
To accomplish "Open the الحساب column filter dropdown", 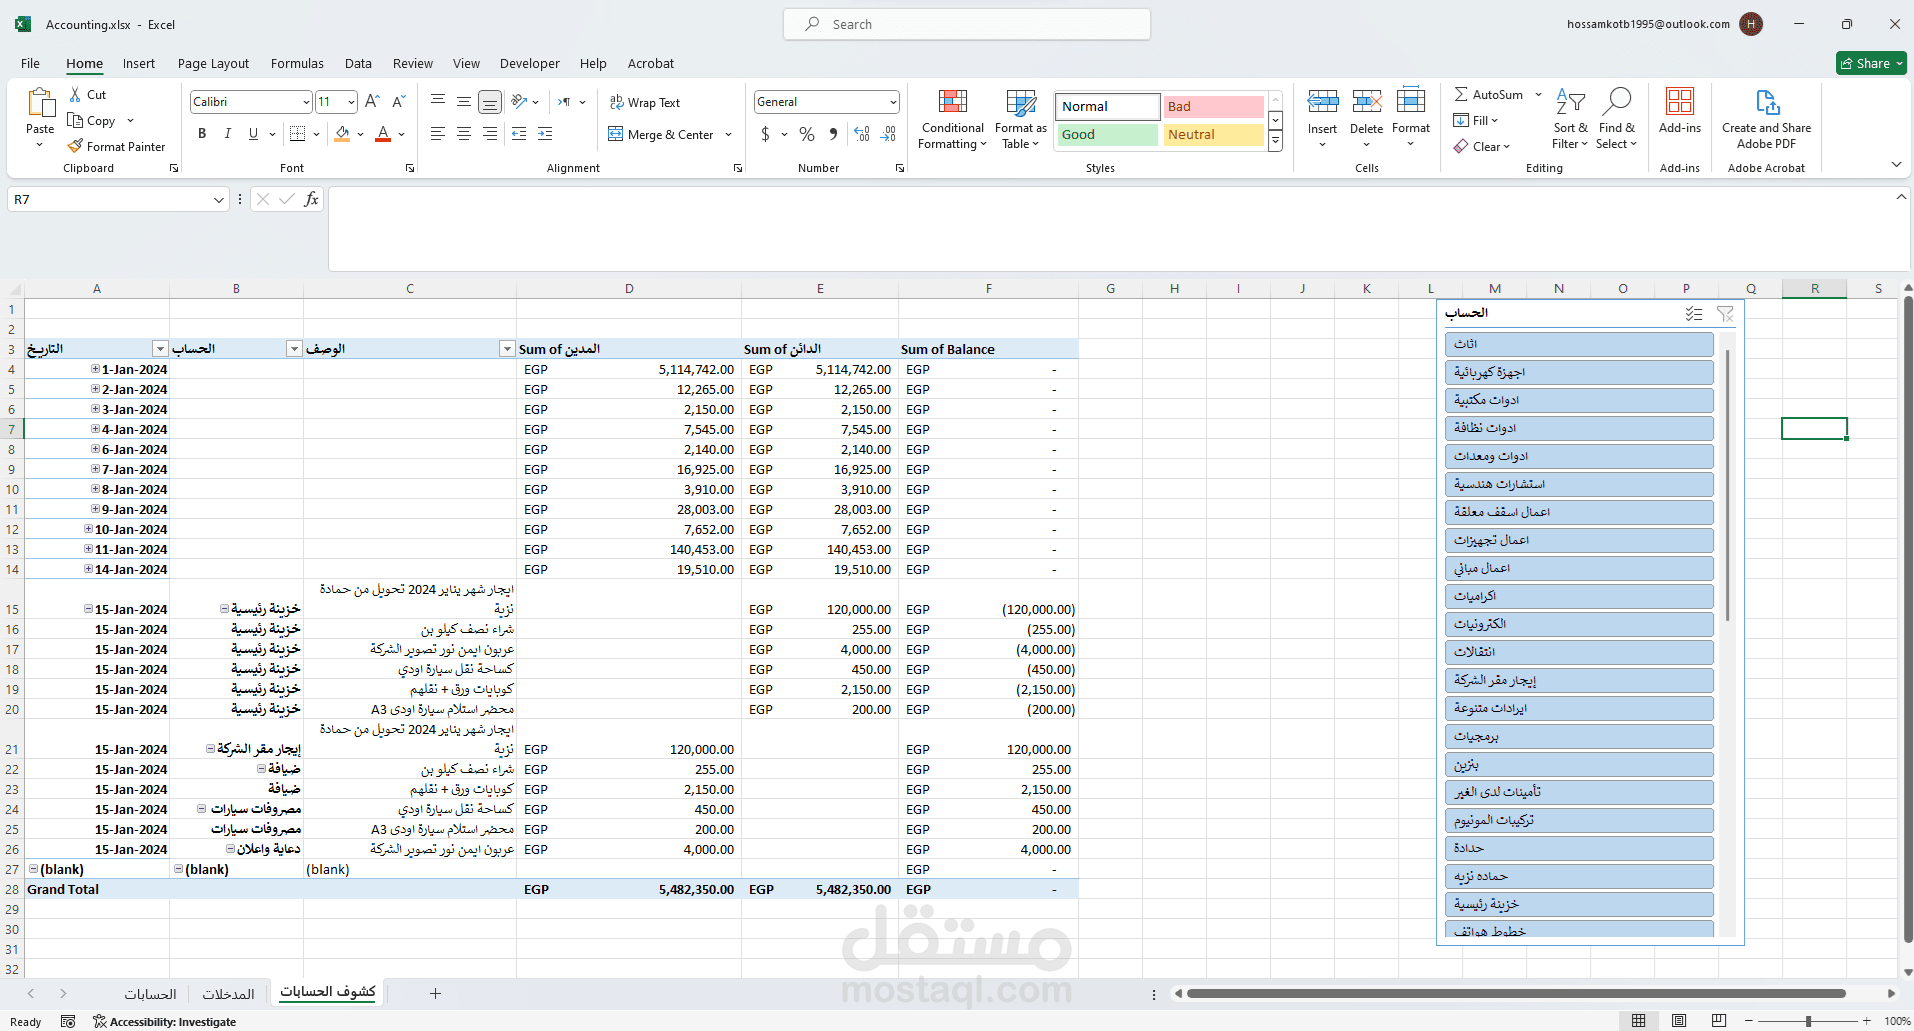I will click(294, 349).
